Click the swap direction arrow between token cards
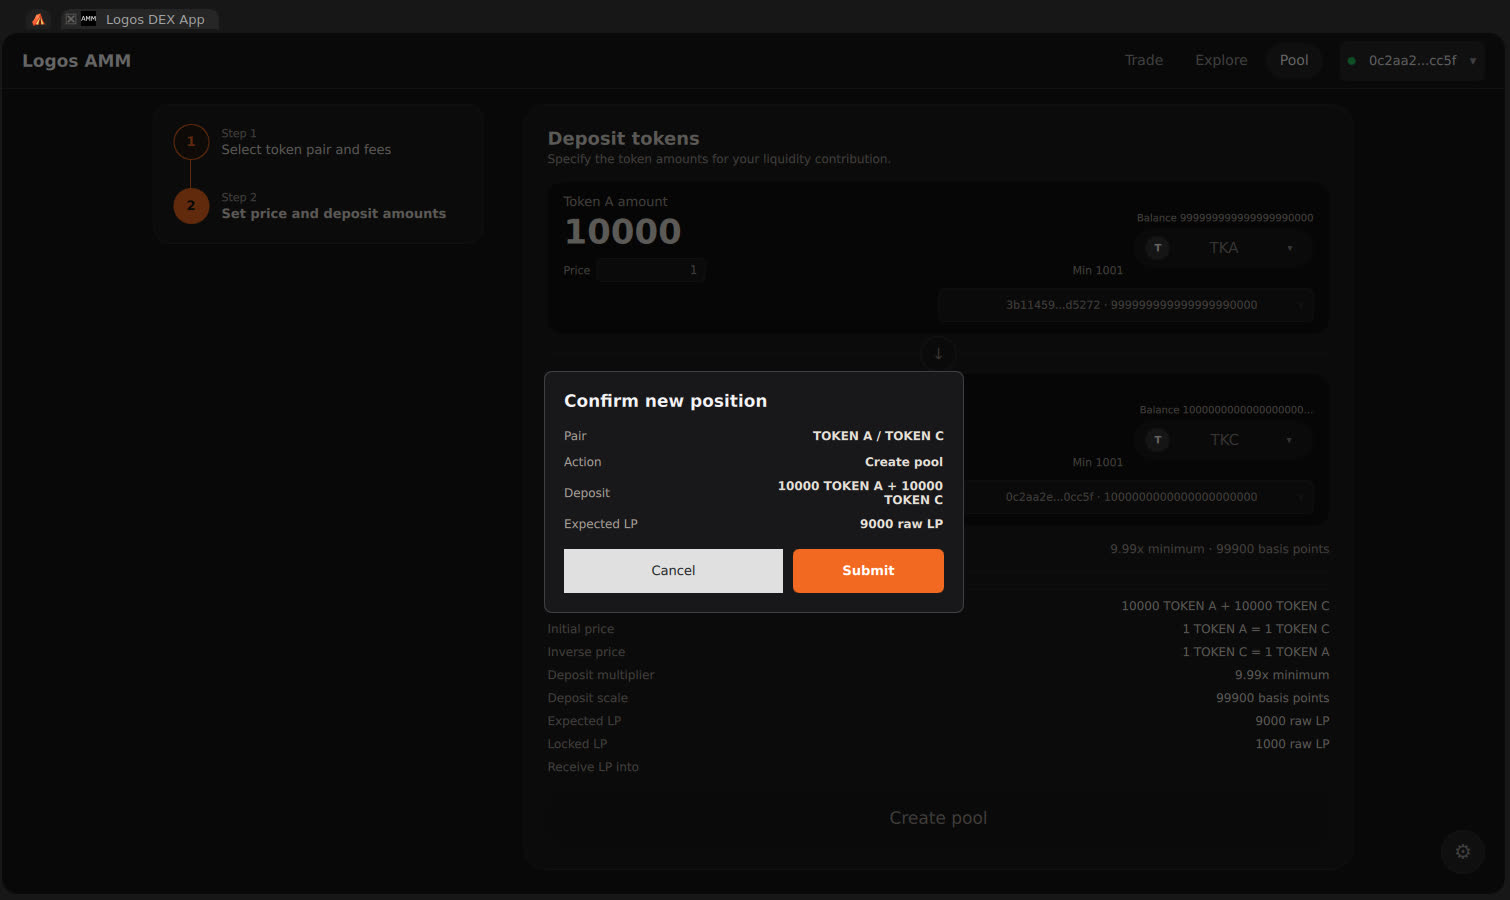Image resolution: width=1510 pixels, height=900 pixels. tap(938, 353)
